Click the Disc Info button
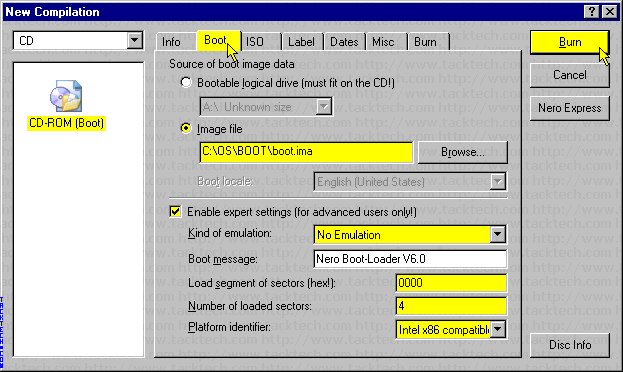 tap(570, 345)
